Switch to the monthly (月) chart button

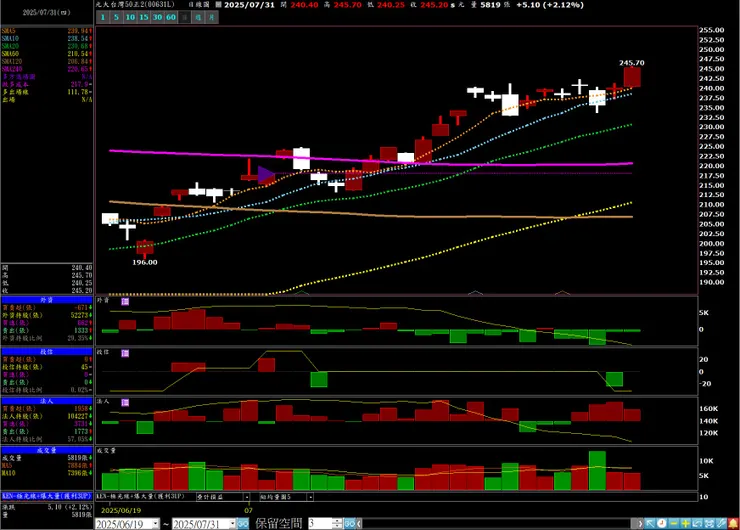212,17
